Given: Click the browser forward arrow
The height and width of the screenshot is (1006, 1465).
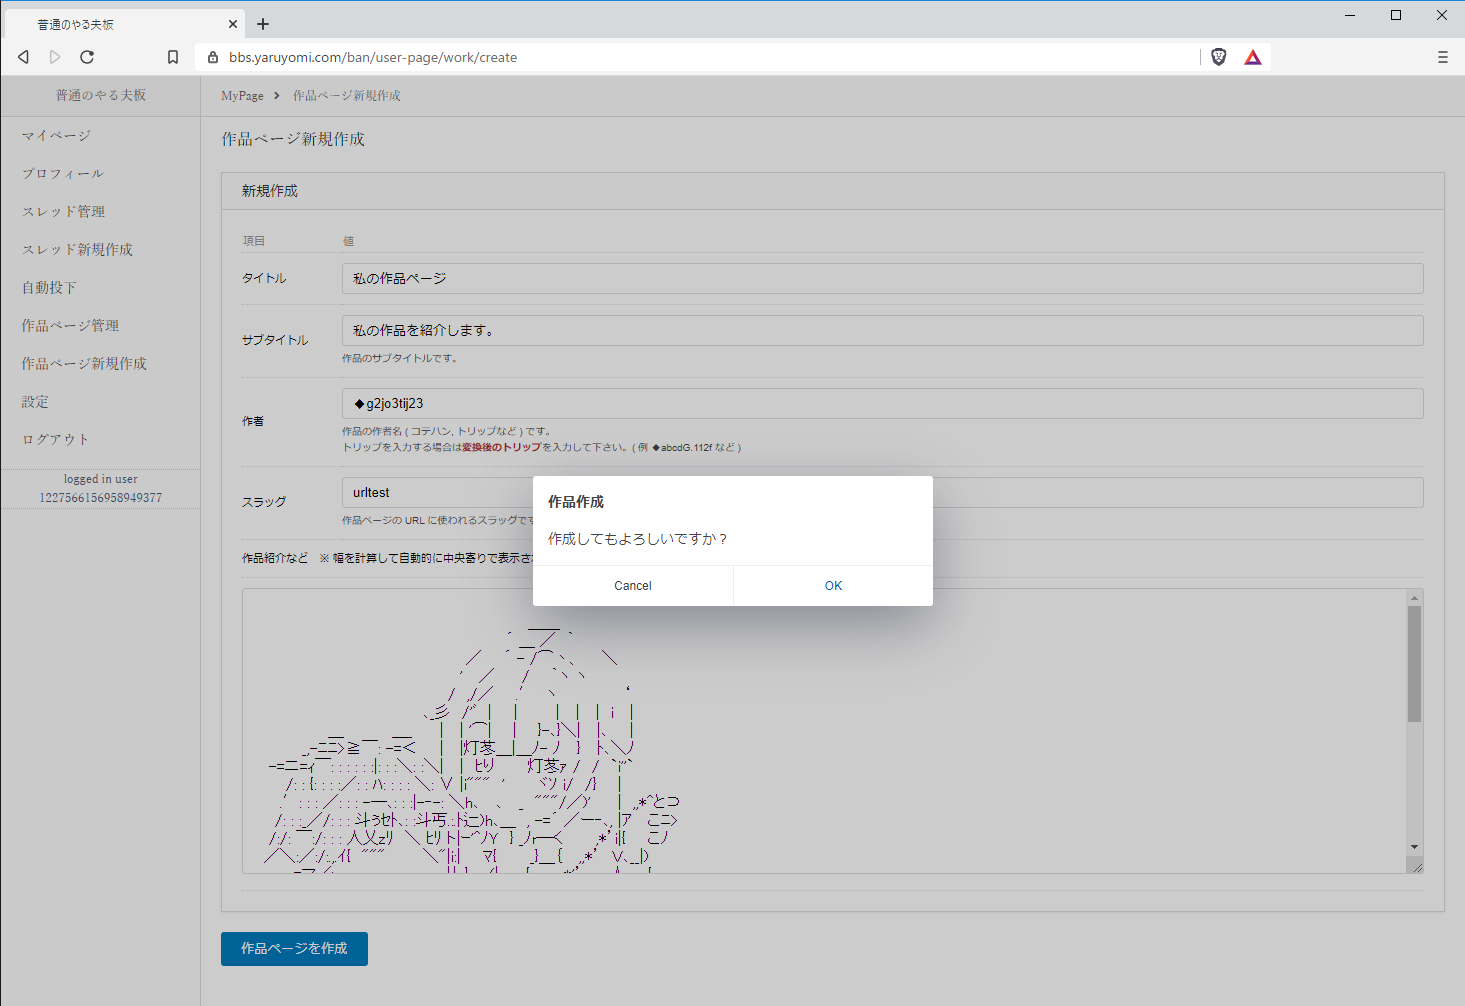Looking at the screenshot, I should point(55,57).
